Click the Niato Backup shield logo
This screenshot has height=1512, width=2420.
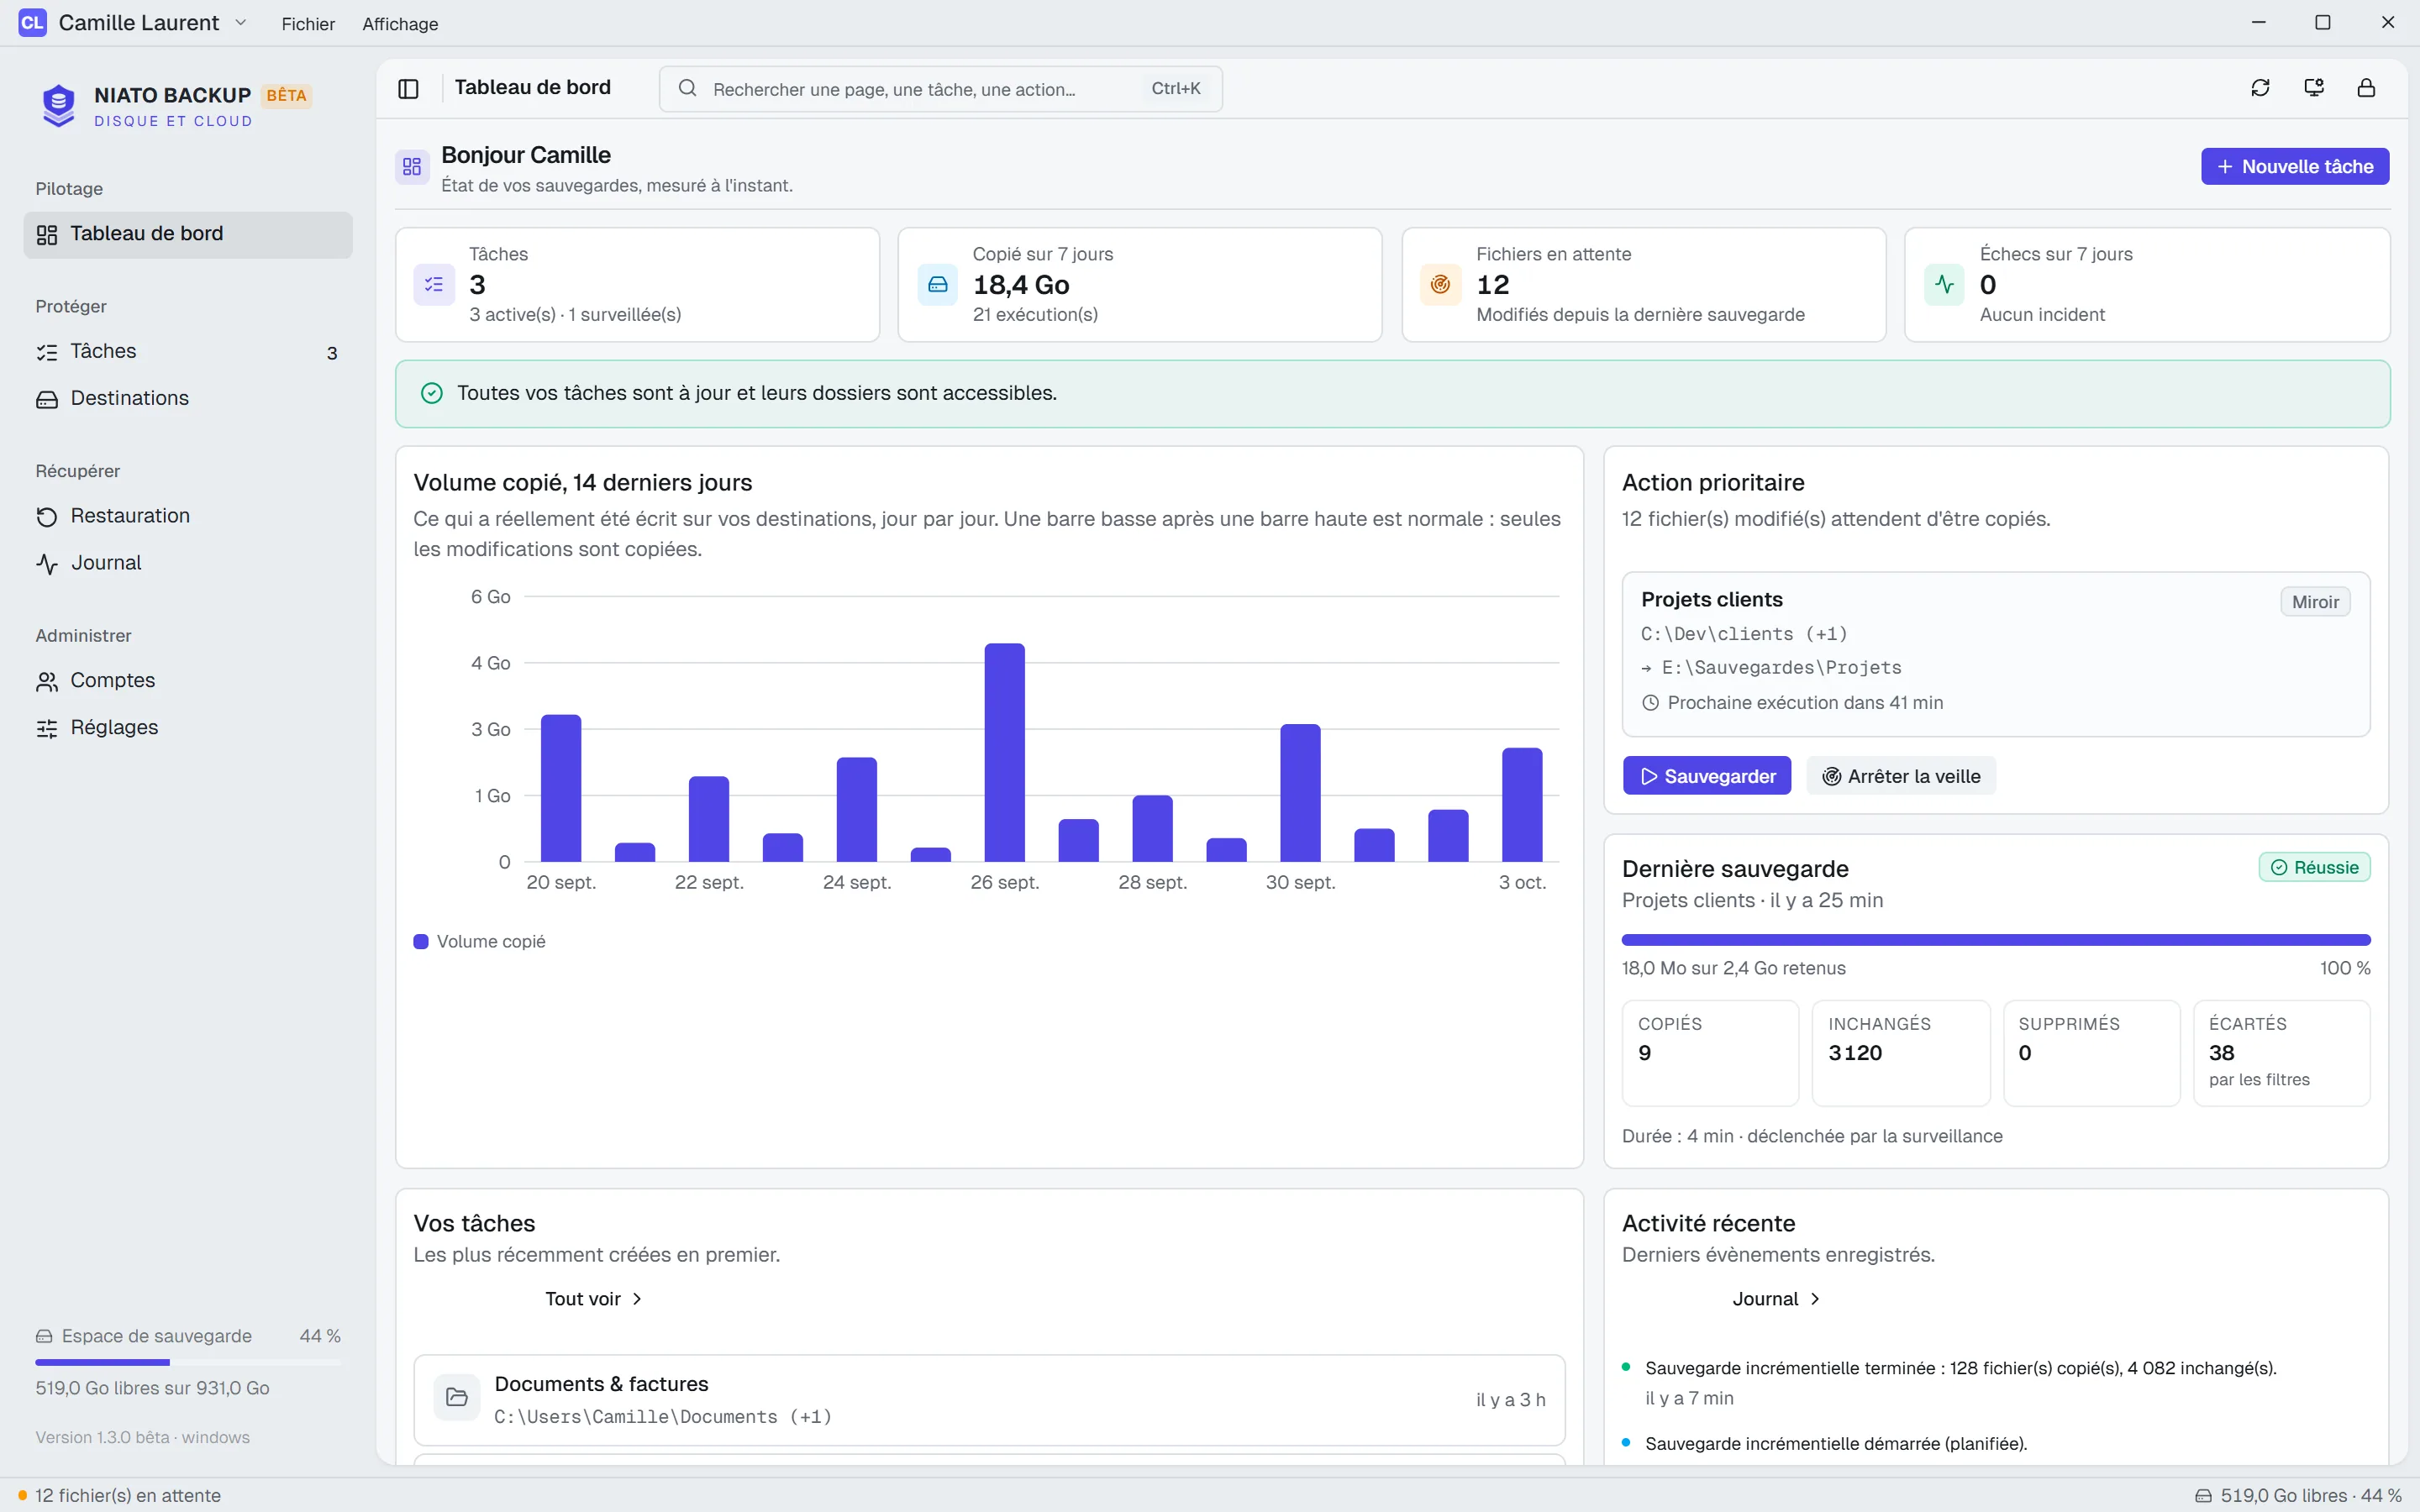[x=59, y=105]
